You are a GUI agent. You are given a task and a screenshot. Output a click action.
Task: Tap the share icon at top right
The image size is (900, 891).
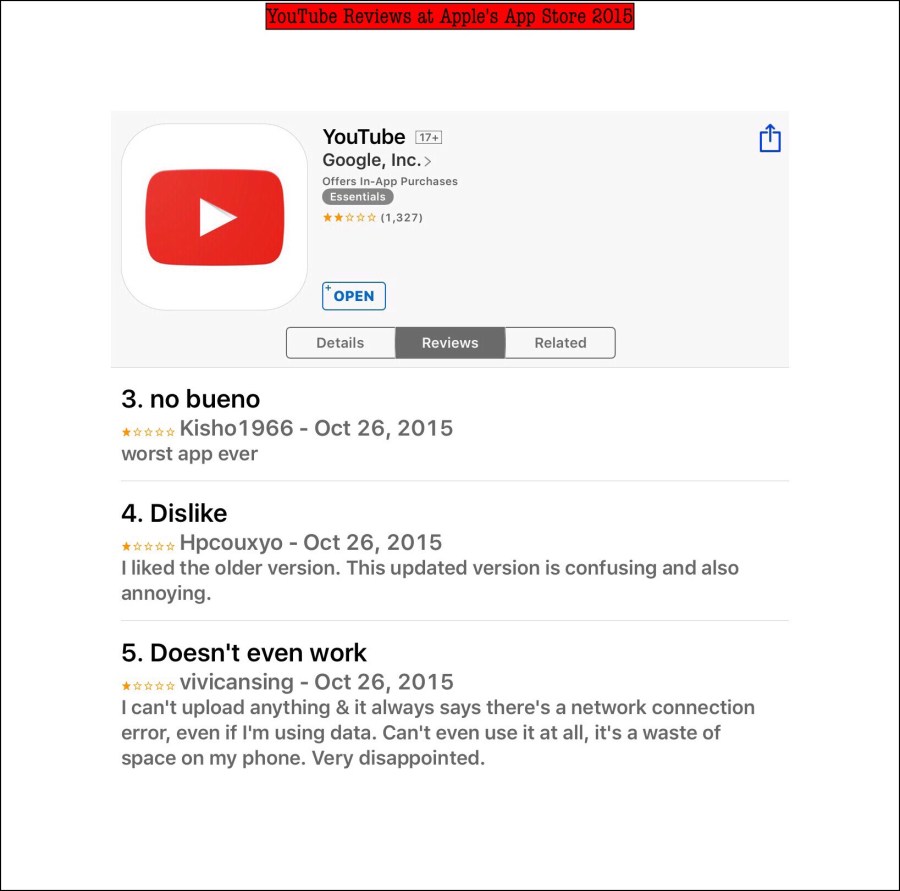[x=770, y=138]
